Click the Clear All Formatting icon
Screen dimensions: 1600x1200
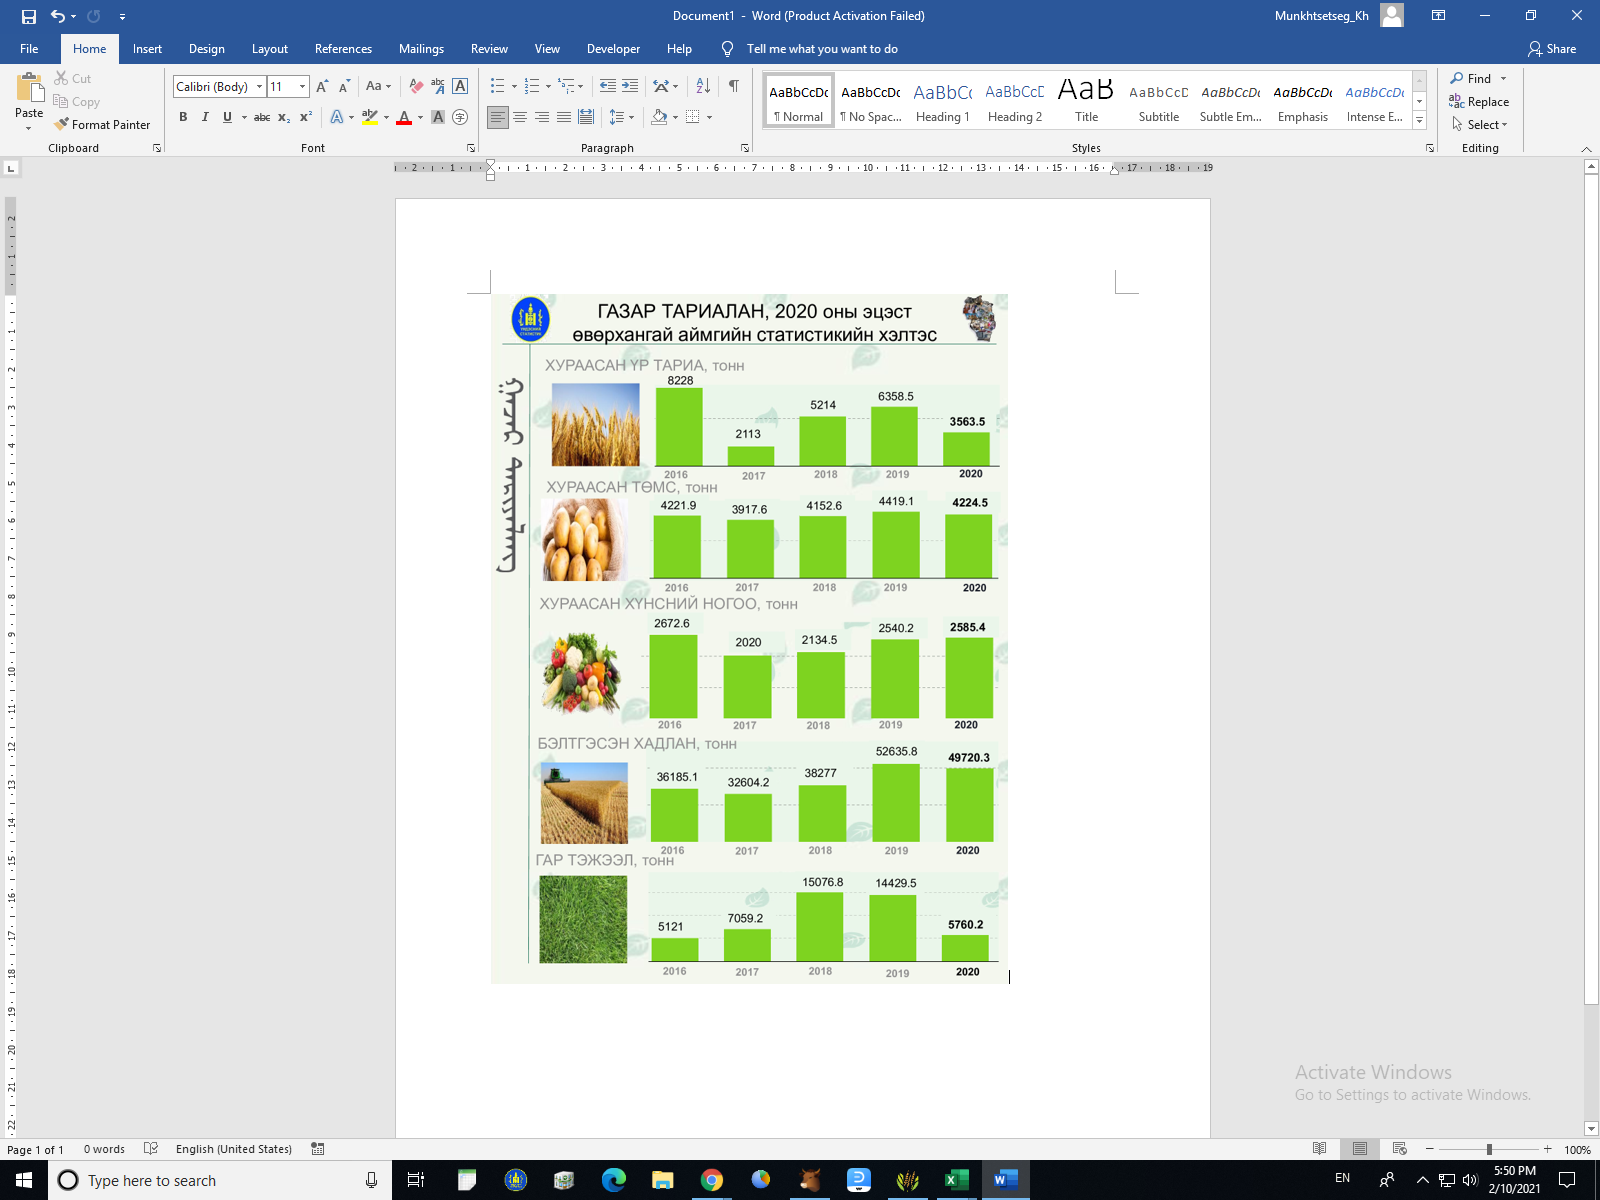(416, 87)
